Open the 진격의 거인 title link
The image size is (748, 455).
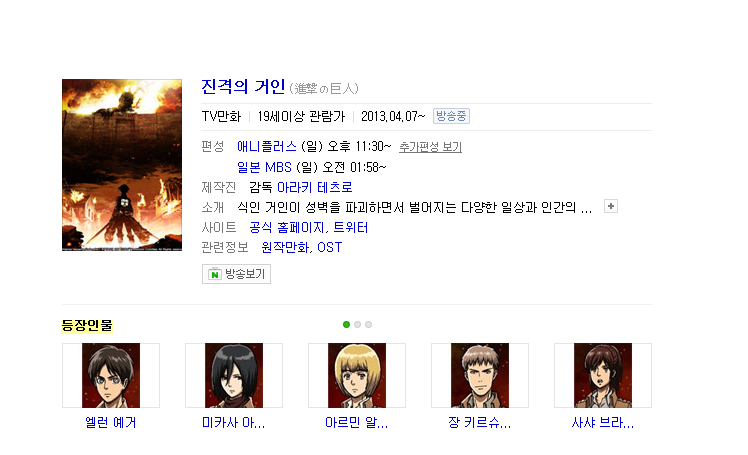tap(243, 87)
